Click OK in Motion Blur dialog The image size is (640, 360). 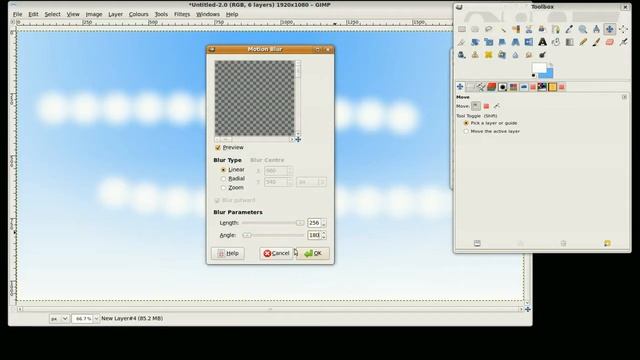coord(313,253)
